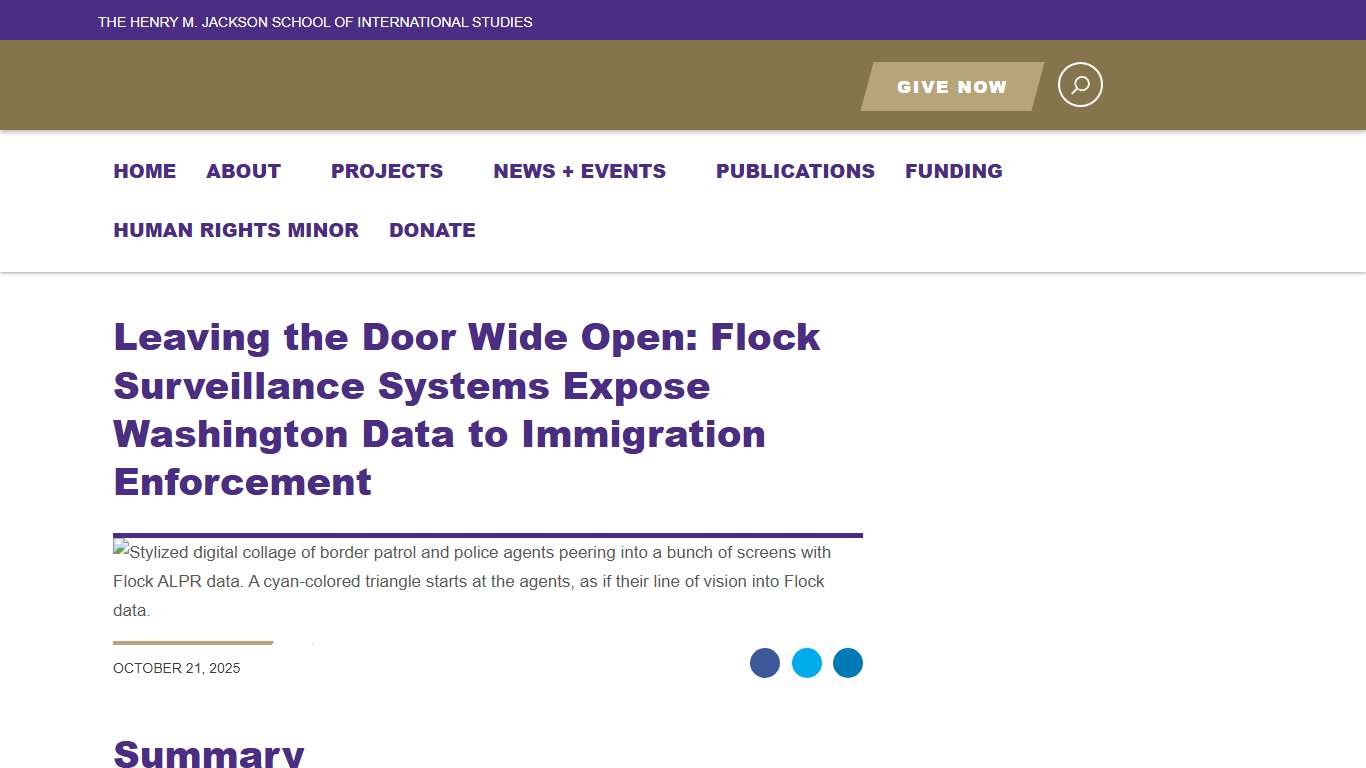Screen dimensions: 1366x768
Task: Expand the ABOUT dropdown menu
Action: pos(243,171)
